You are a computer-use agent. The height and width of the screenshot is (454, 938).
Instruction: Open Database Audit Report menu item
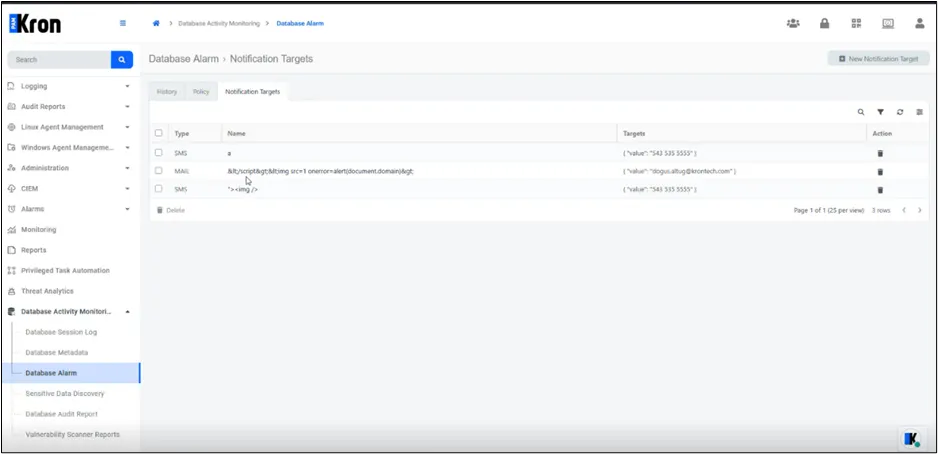point(62,414)
